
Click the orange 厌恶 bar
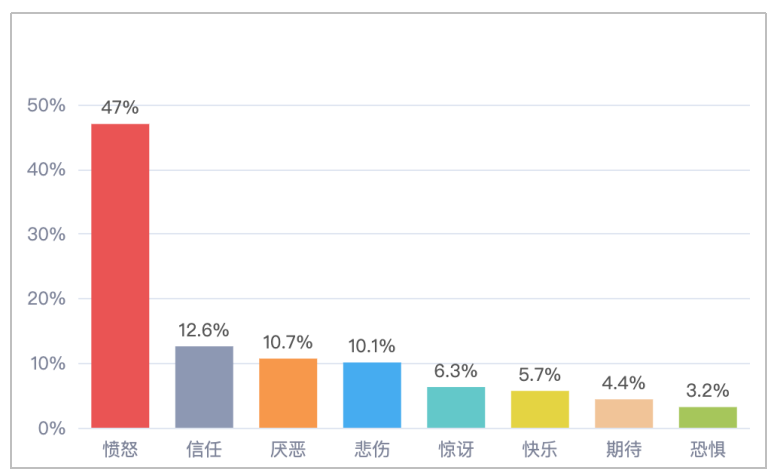[x=288, y=393]
